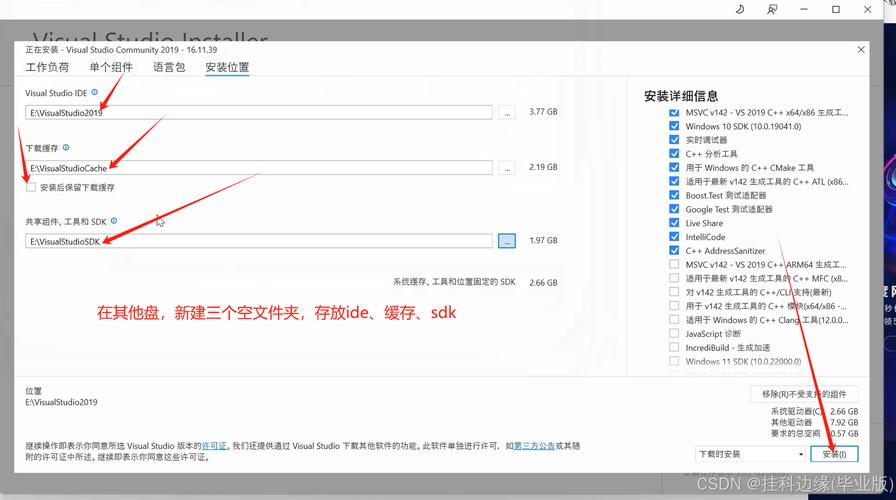896x500 pixels.
Task: Browse for the shared SDK folder
Action: coord(507,241)
